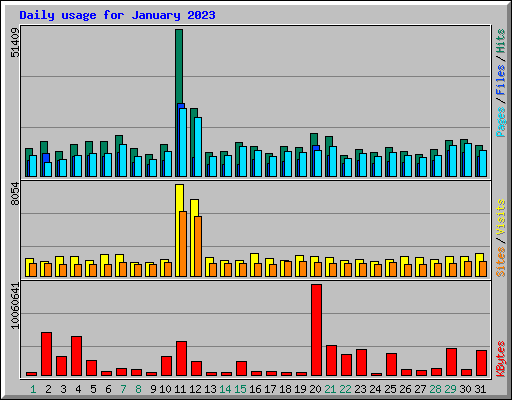Click the green day 8 label on the x-axis

(138, 389)
